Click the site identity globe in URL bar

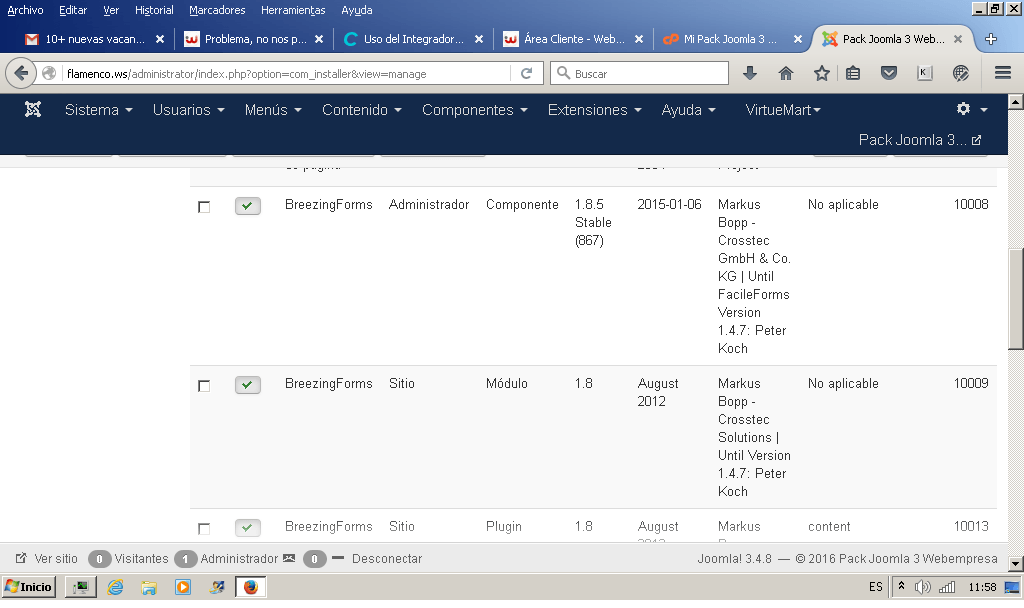click(x=49, y=73)
